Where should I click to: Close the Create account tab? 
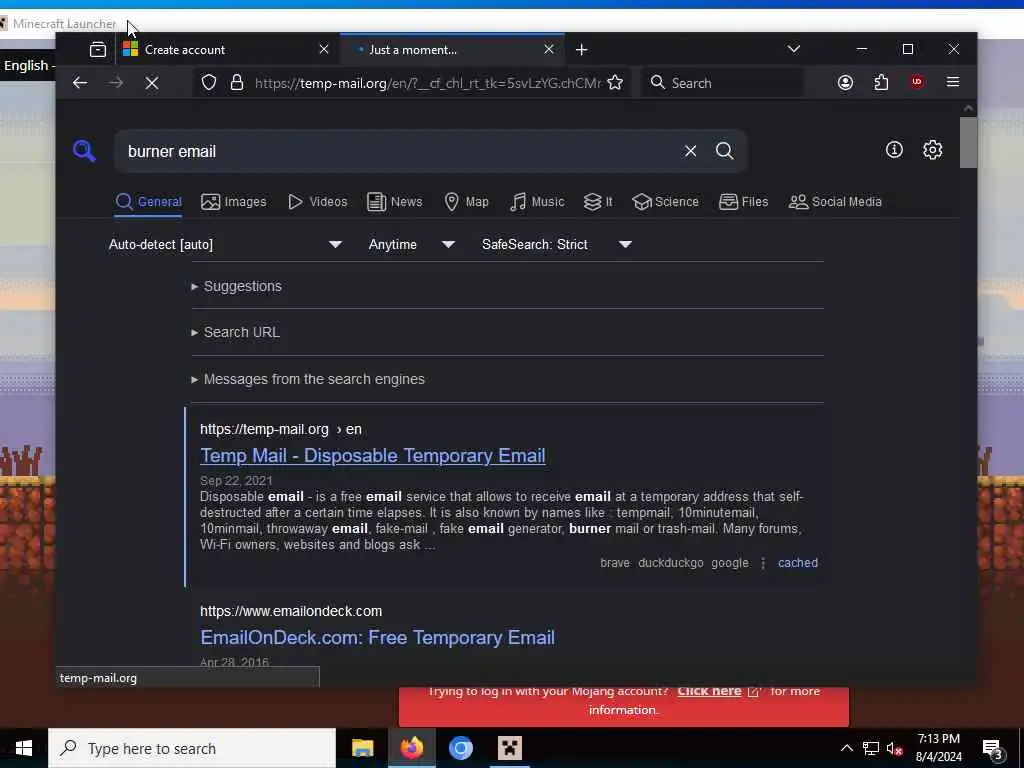[324, 50]
